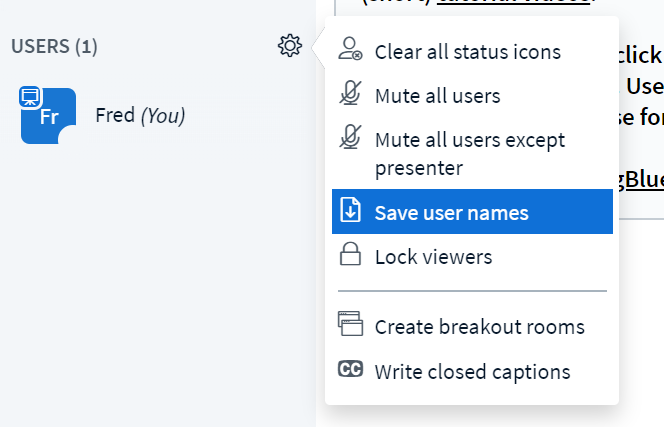
Task: Choose Save user names option
Action: tap(451, 212)
